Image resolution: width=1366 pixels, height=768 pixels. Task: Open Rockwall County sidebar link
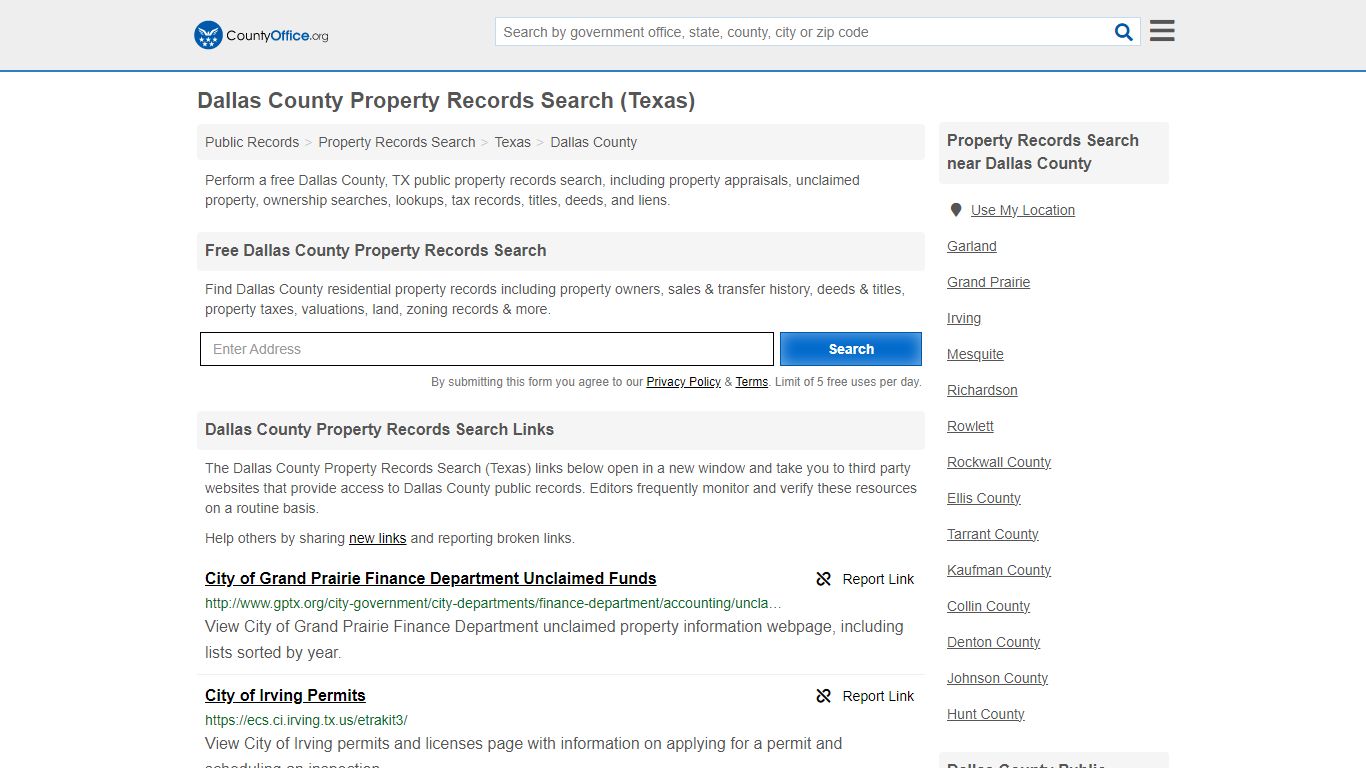pos(999,462)
